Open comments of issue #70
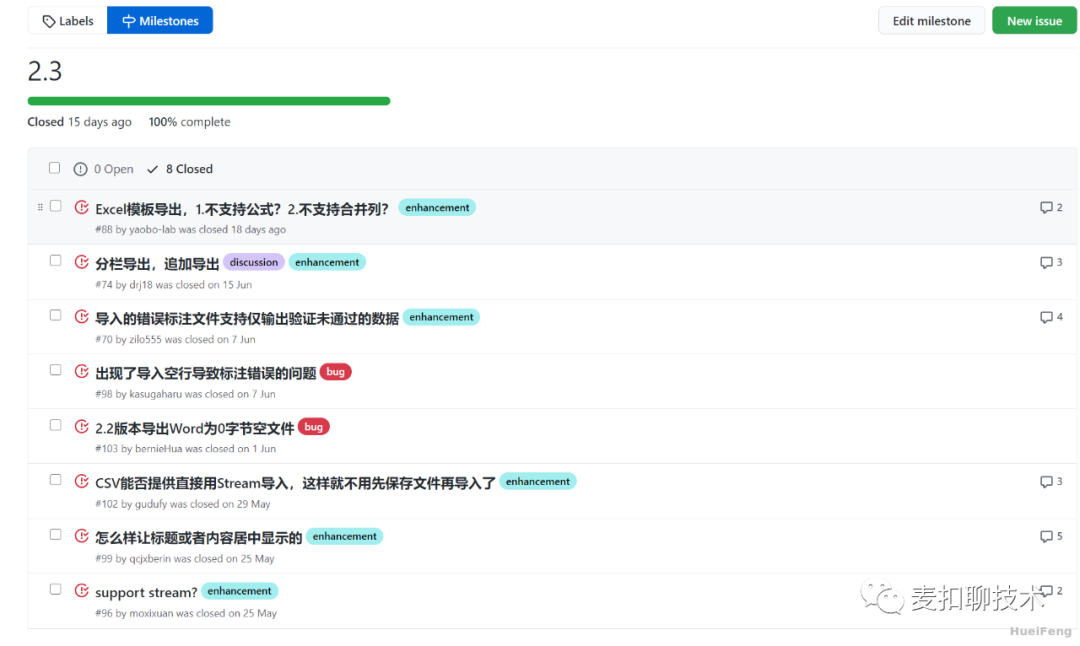Image resolution: width=1080 pixels, height=646 pixels. [x=1051, y=317]
